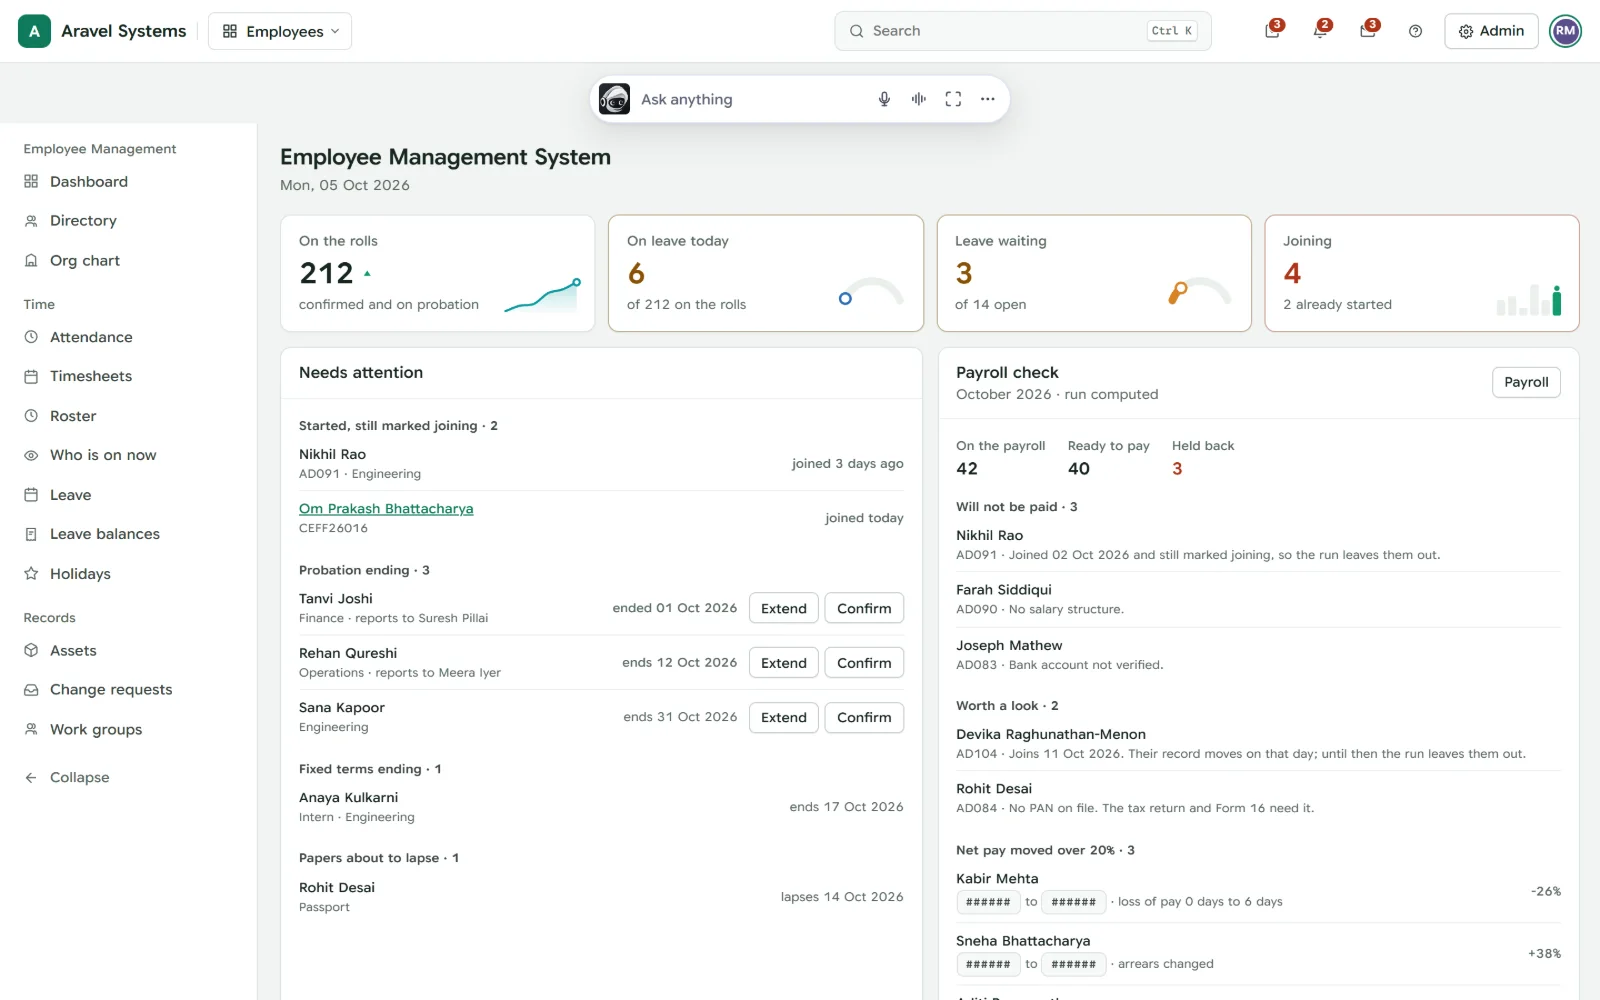Open the Leave waiting card
Viewport: 1600px width, 1000px height.
coord(1094,273)
